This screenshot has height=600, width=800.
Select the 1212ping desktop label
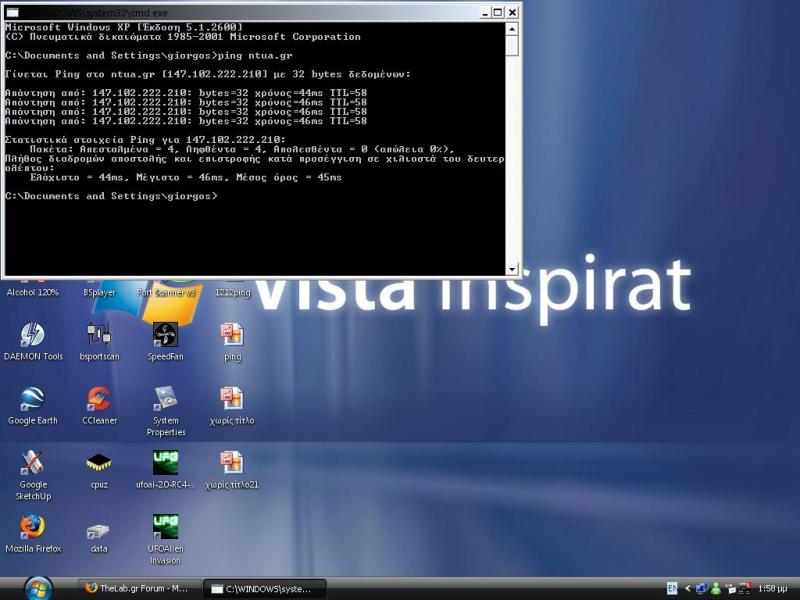[x=233, y=292]
